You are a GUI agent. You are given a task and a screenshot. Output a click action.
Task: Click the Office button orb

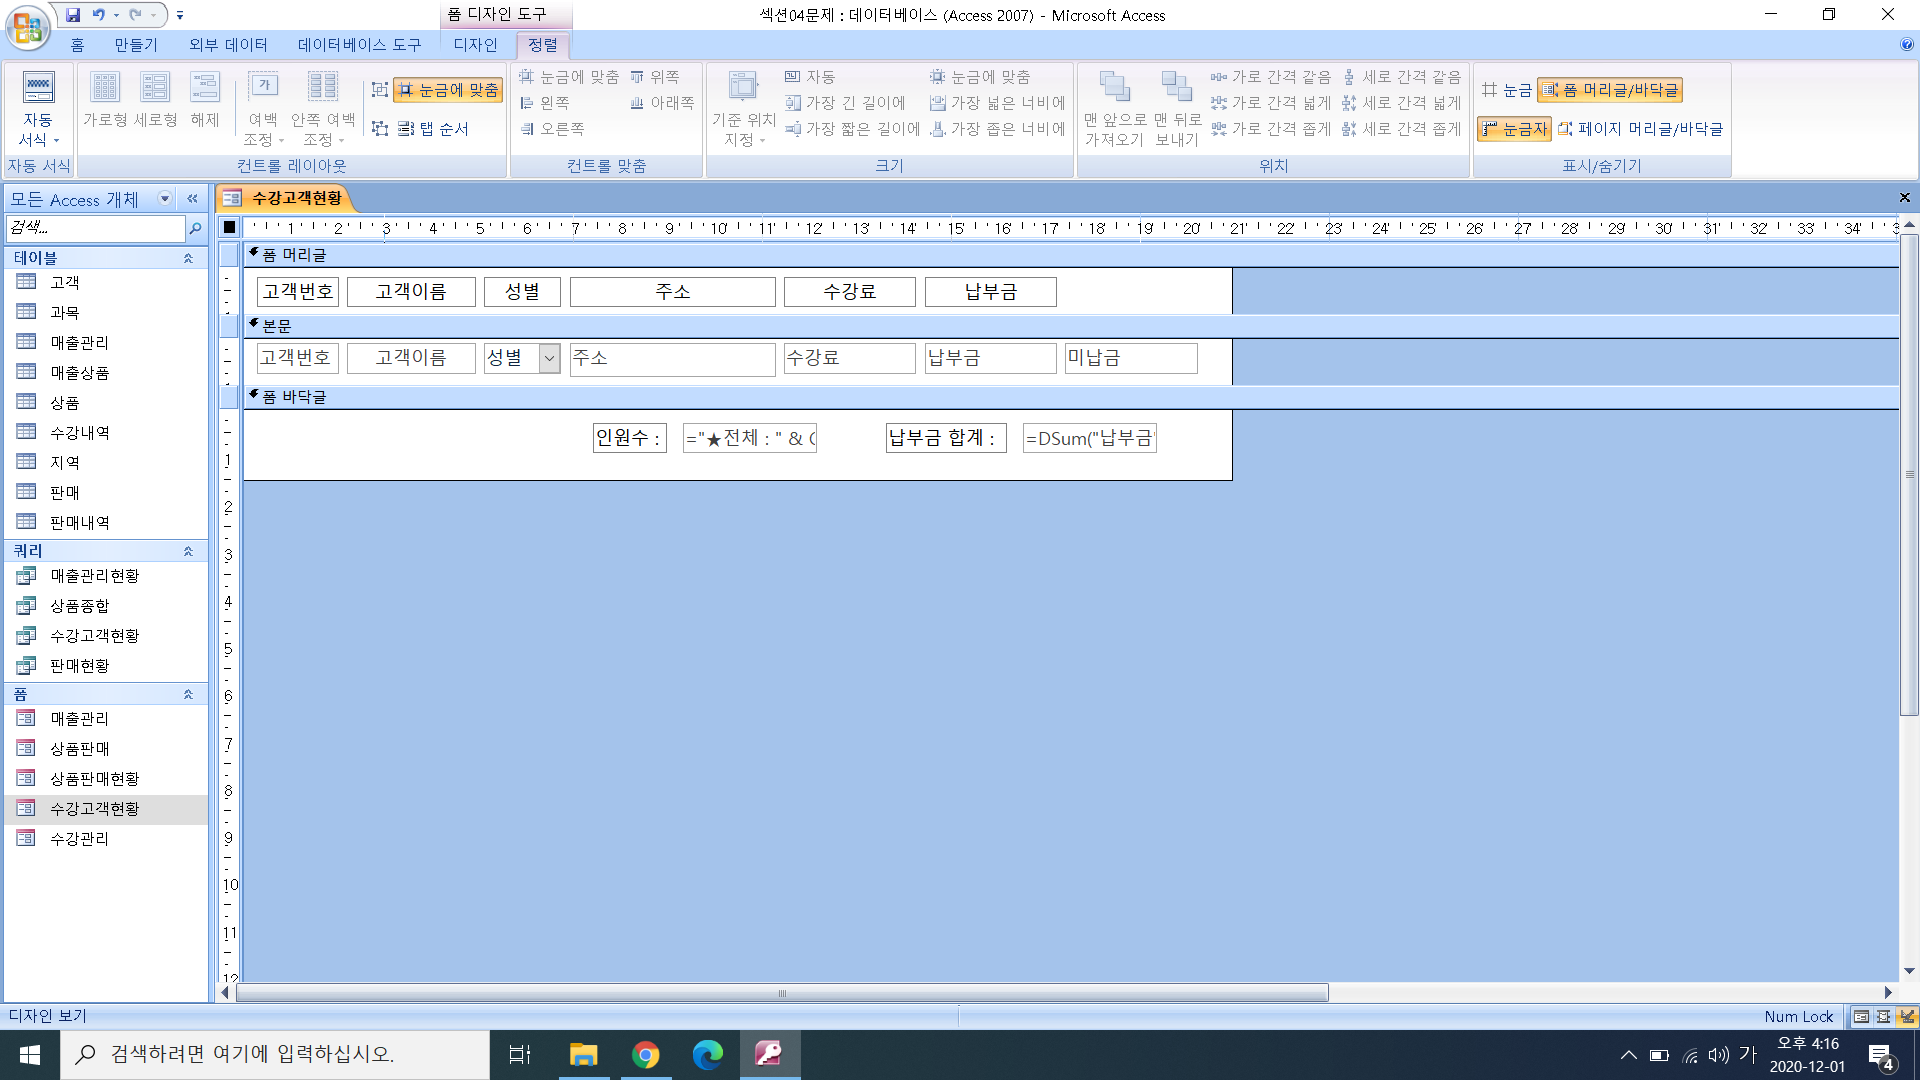(x=27, y=27)
